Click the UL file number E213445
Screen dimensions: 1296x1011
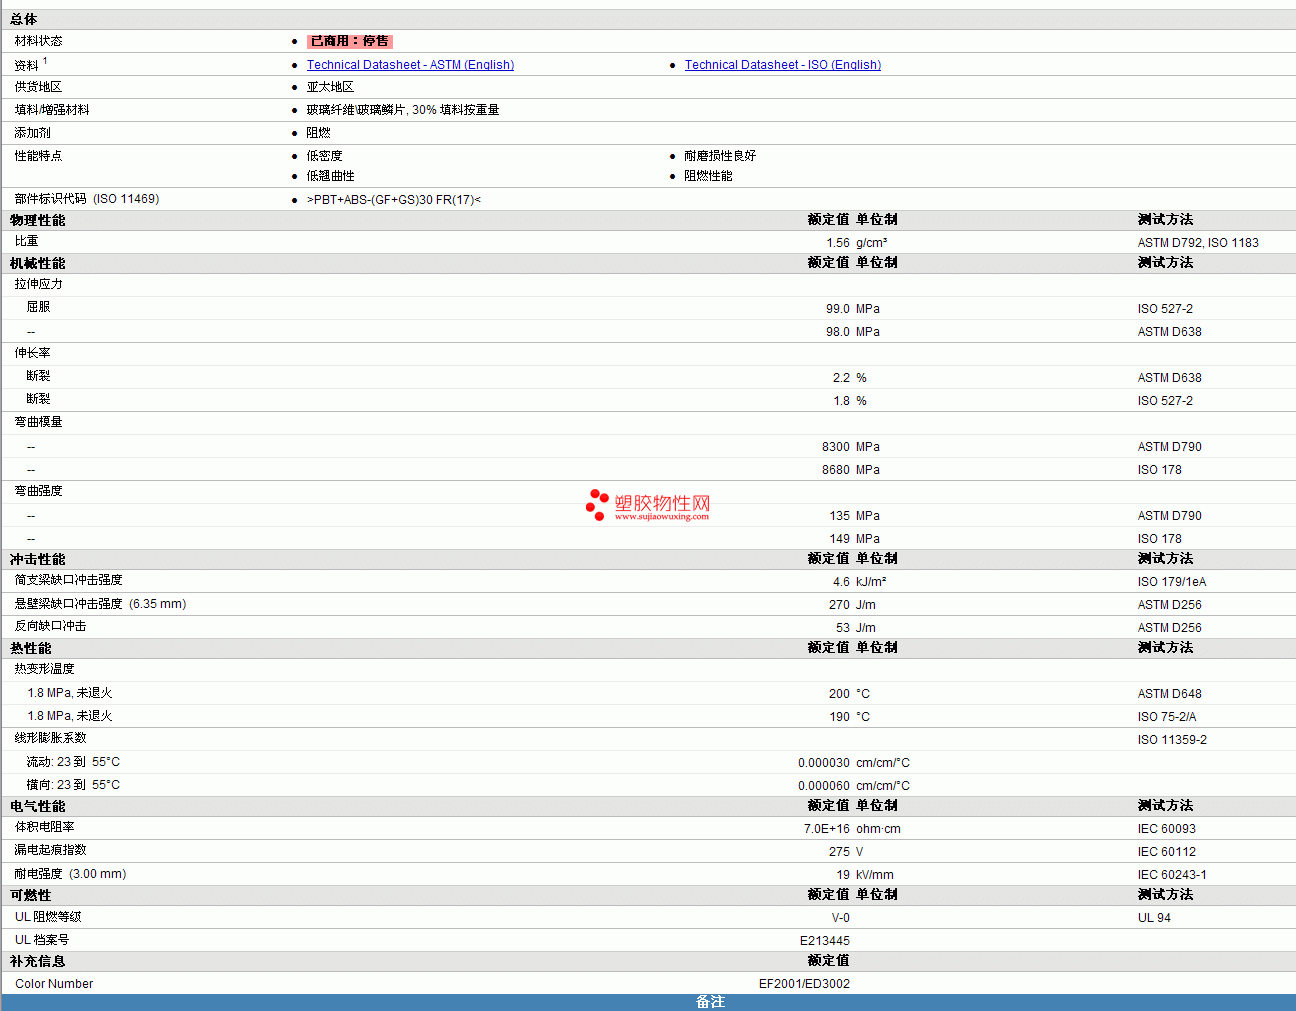tap(824, 941)
